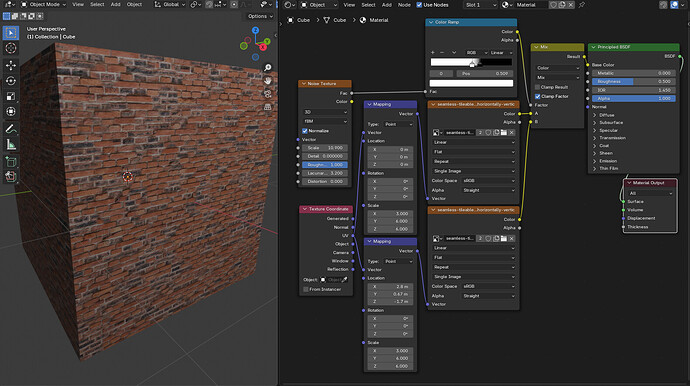Open Object menu in 3D viewport header

pyautogui.click(x=134, y=4)
